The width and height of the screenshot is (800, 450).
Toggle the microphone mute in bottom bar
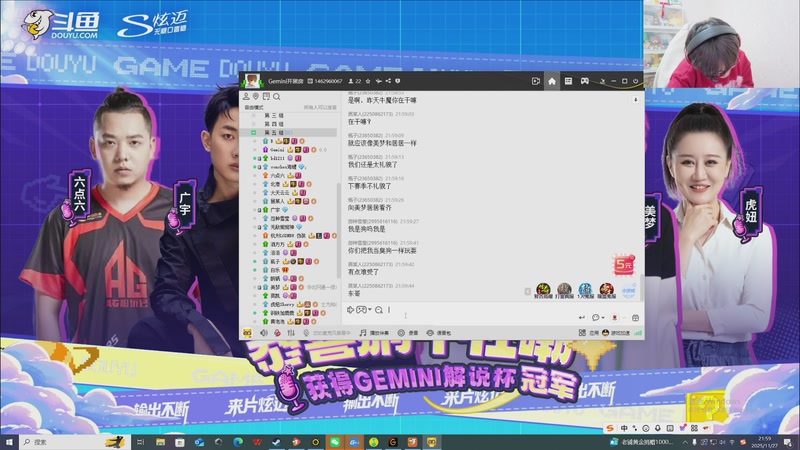306,333
